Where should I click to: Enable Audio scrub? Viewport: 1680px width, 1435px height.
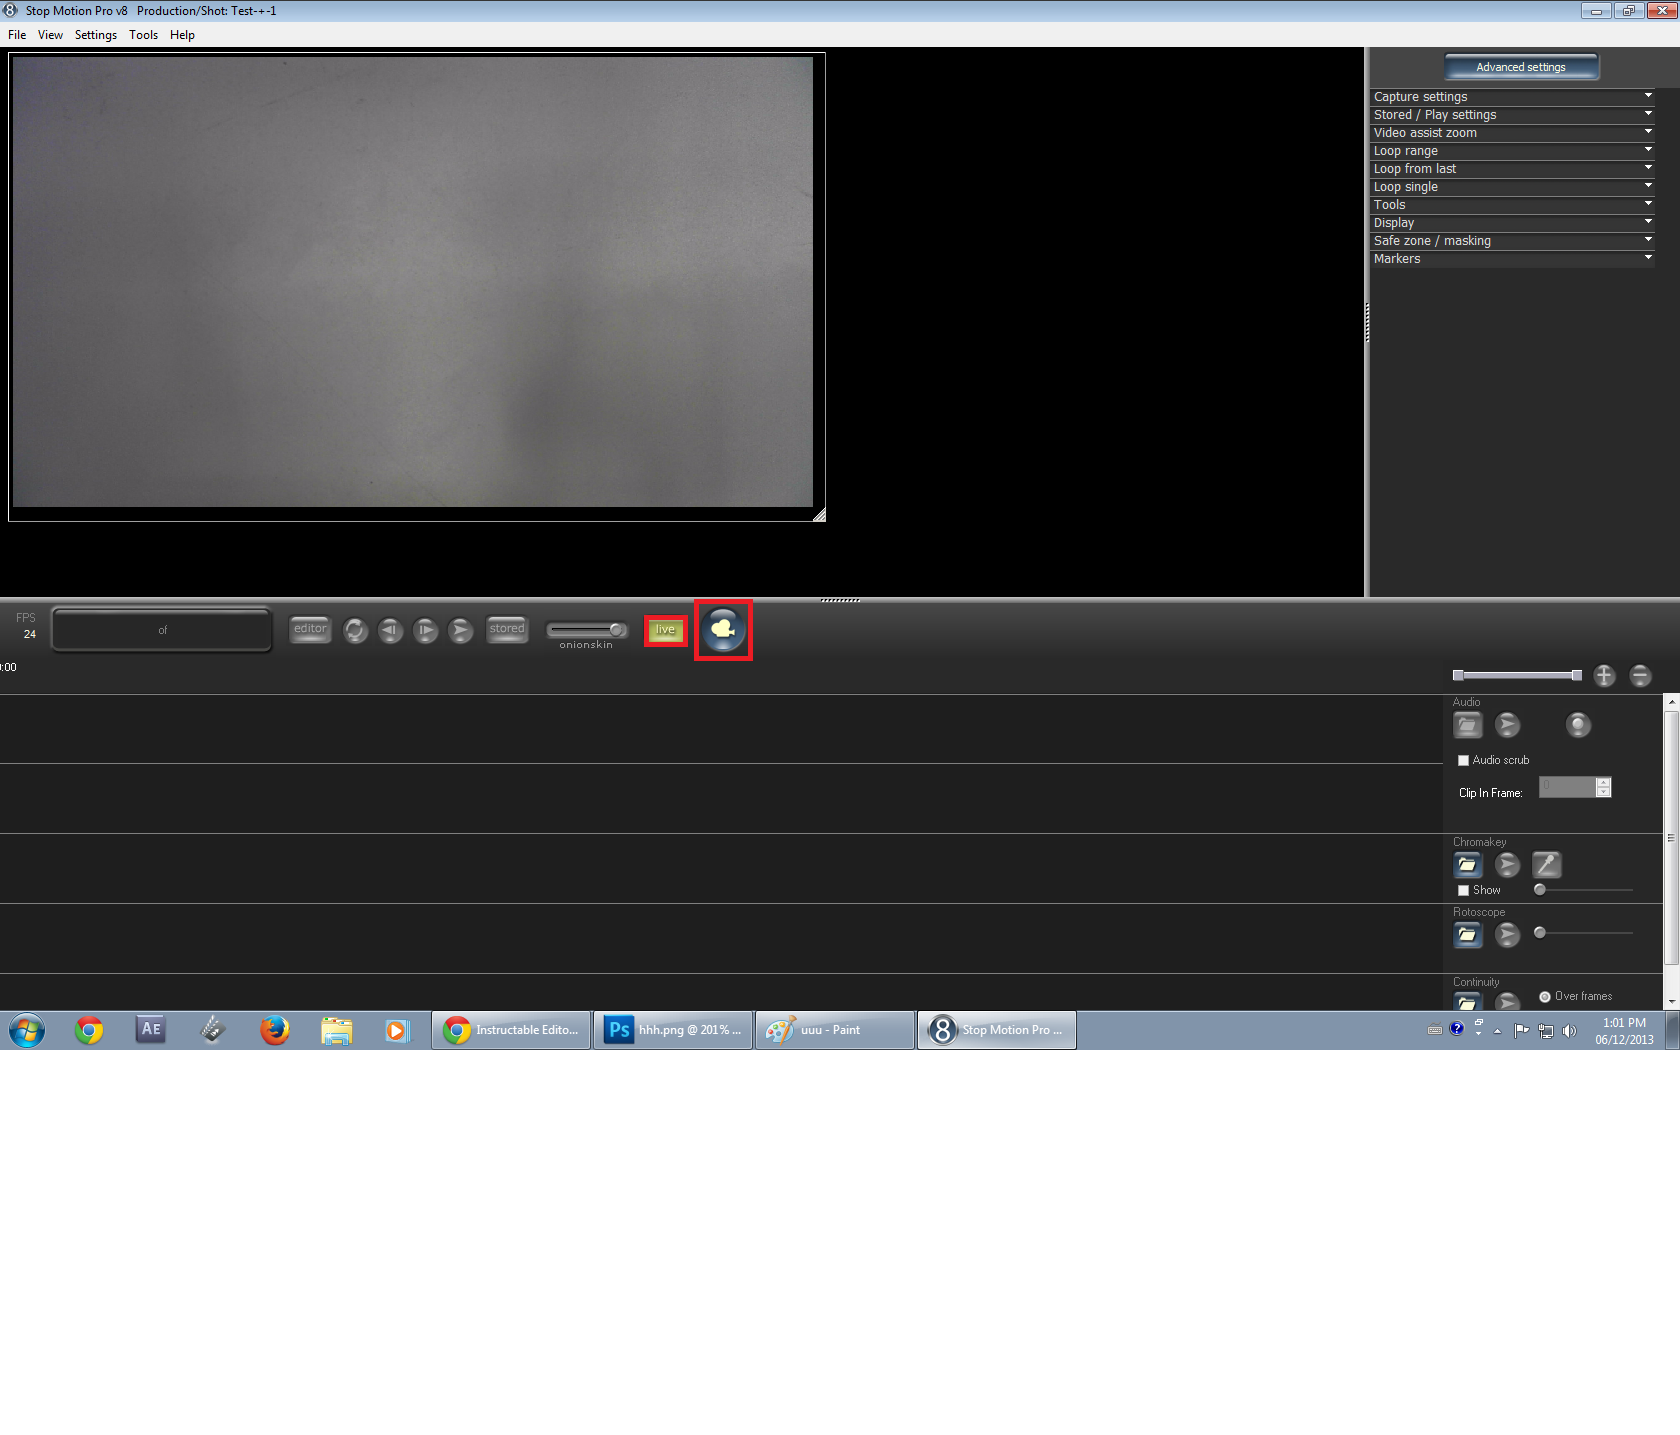pyautogui.click(x=1463, y=760)
